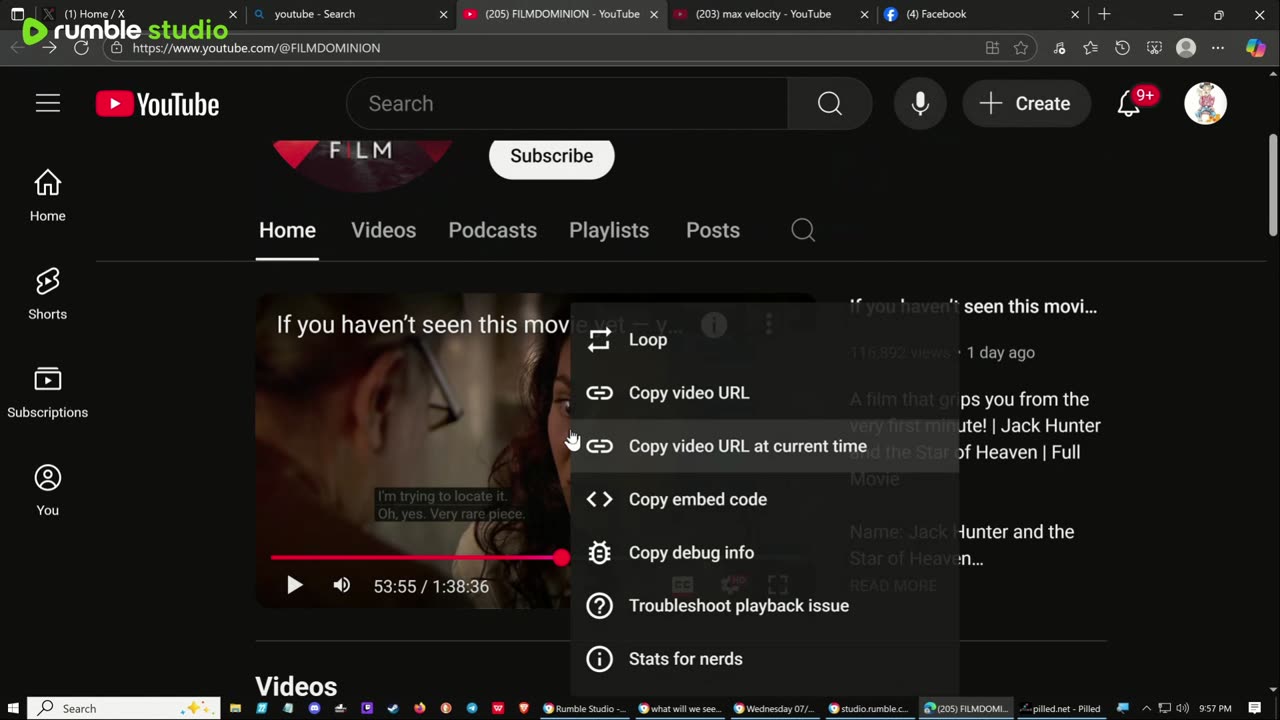Start voice search with the microphone
Image resolution: width=1280 pixels, height=720 pixels.
click(920, 104)
